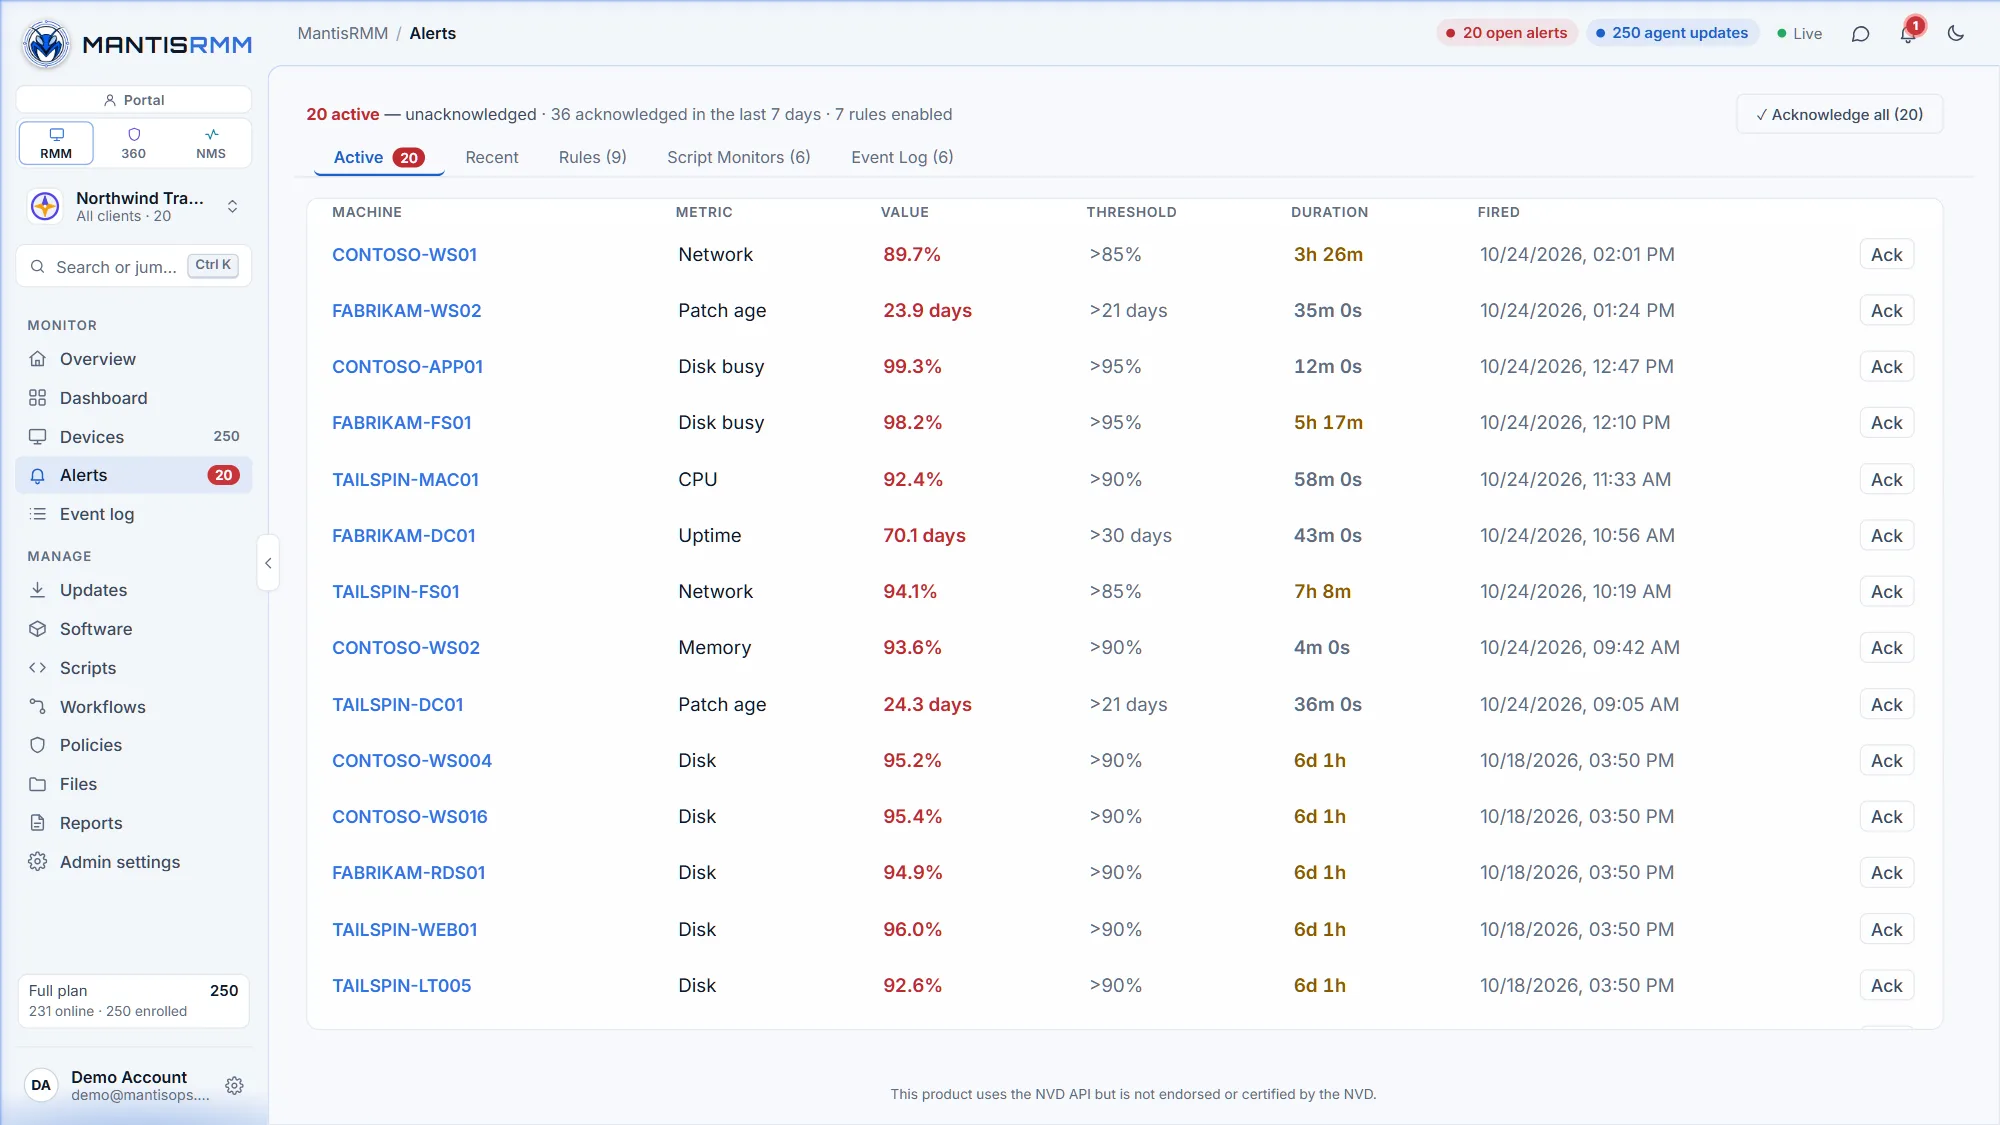Collapse the sidebar with the chevron handle

click(268, 563)
